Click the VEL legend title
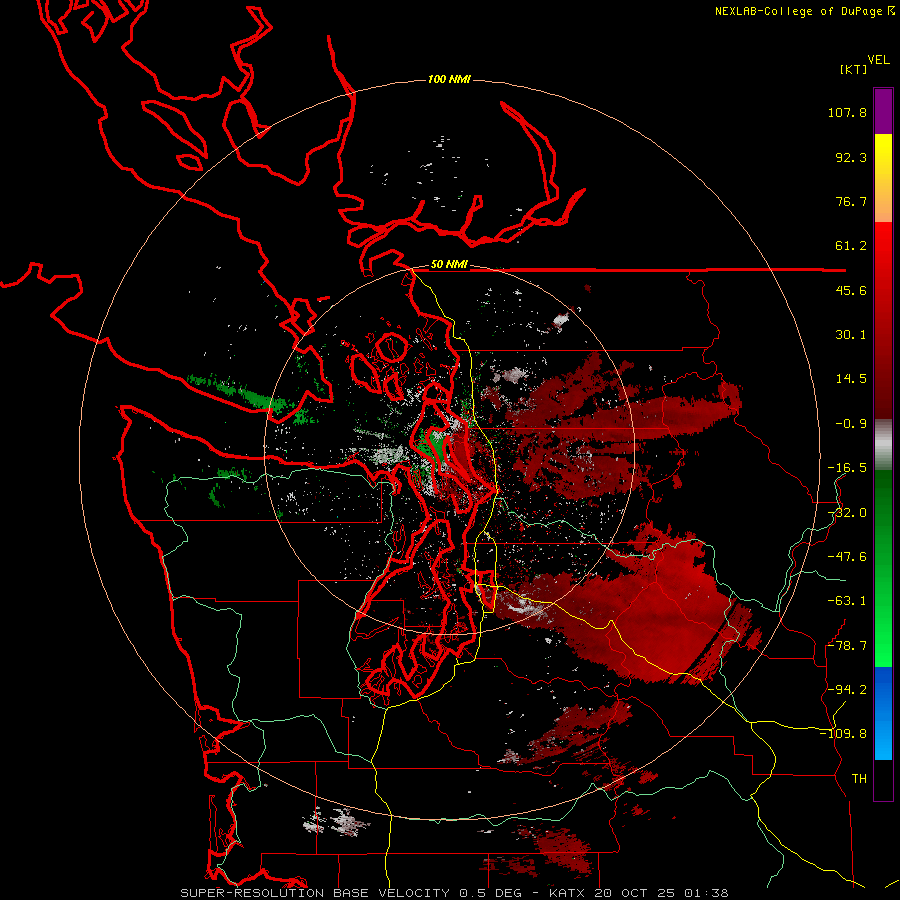This screenshot has height=900, width=900. [878, 60]
